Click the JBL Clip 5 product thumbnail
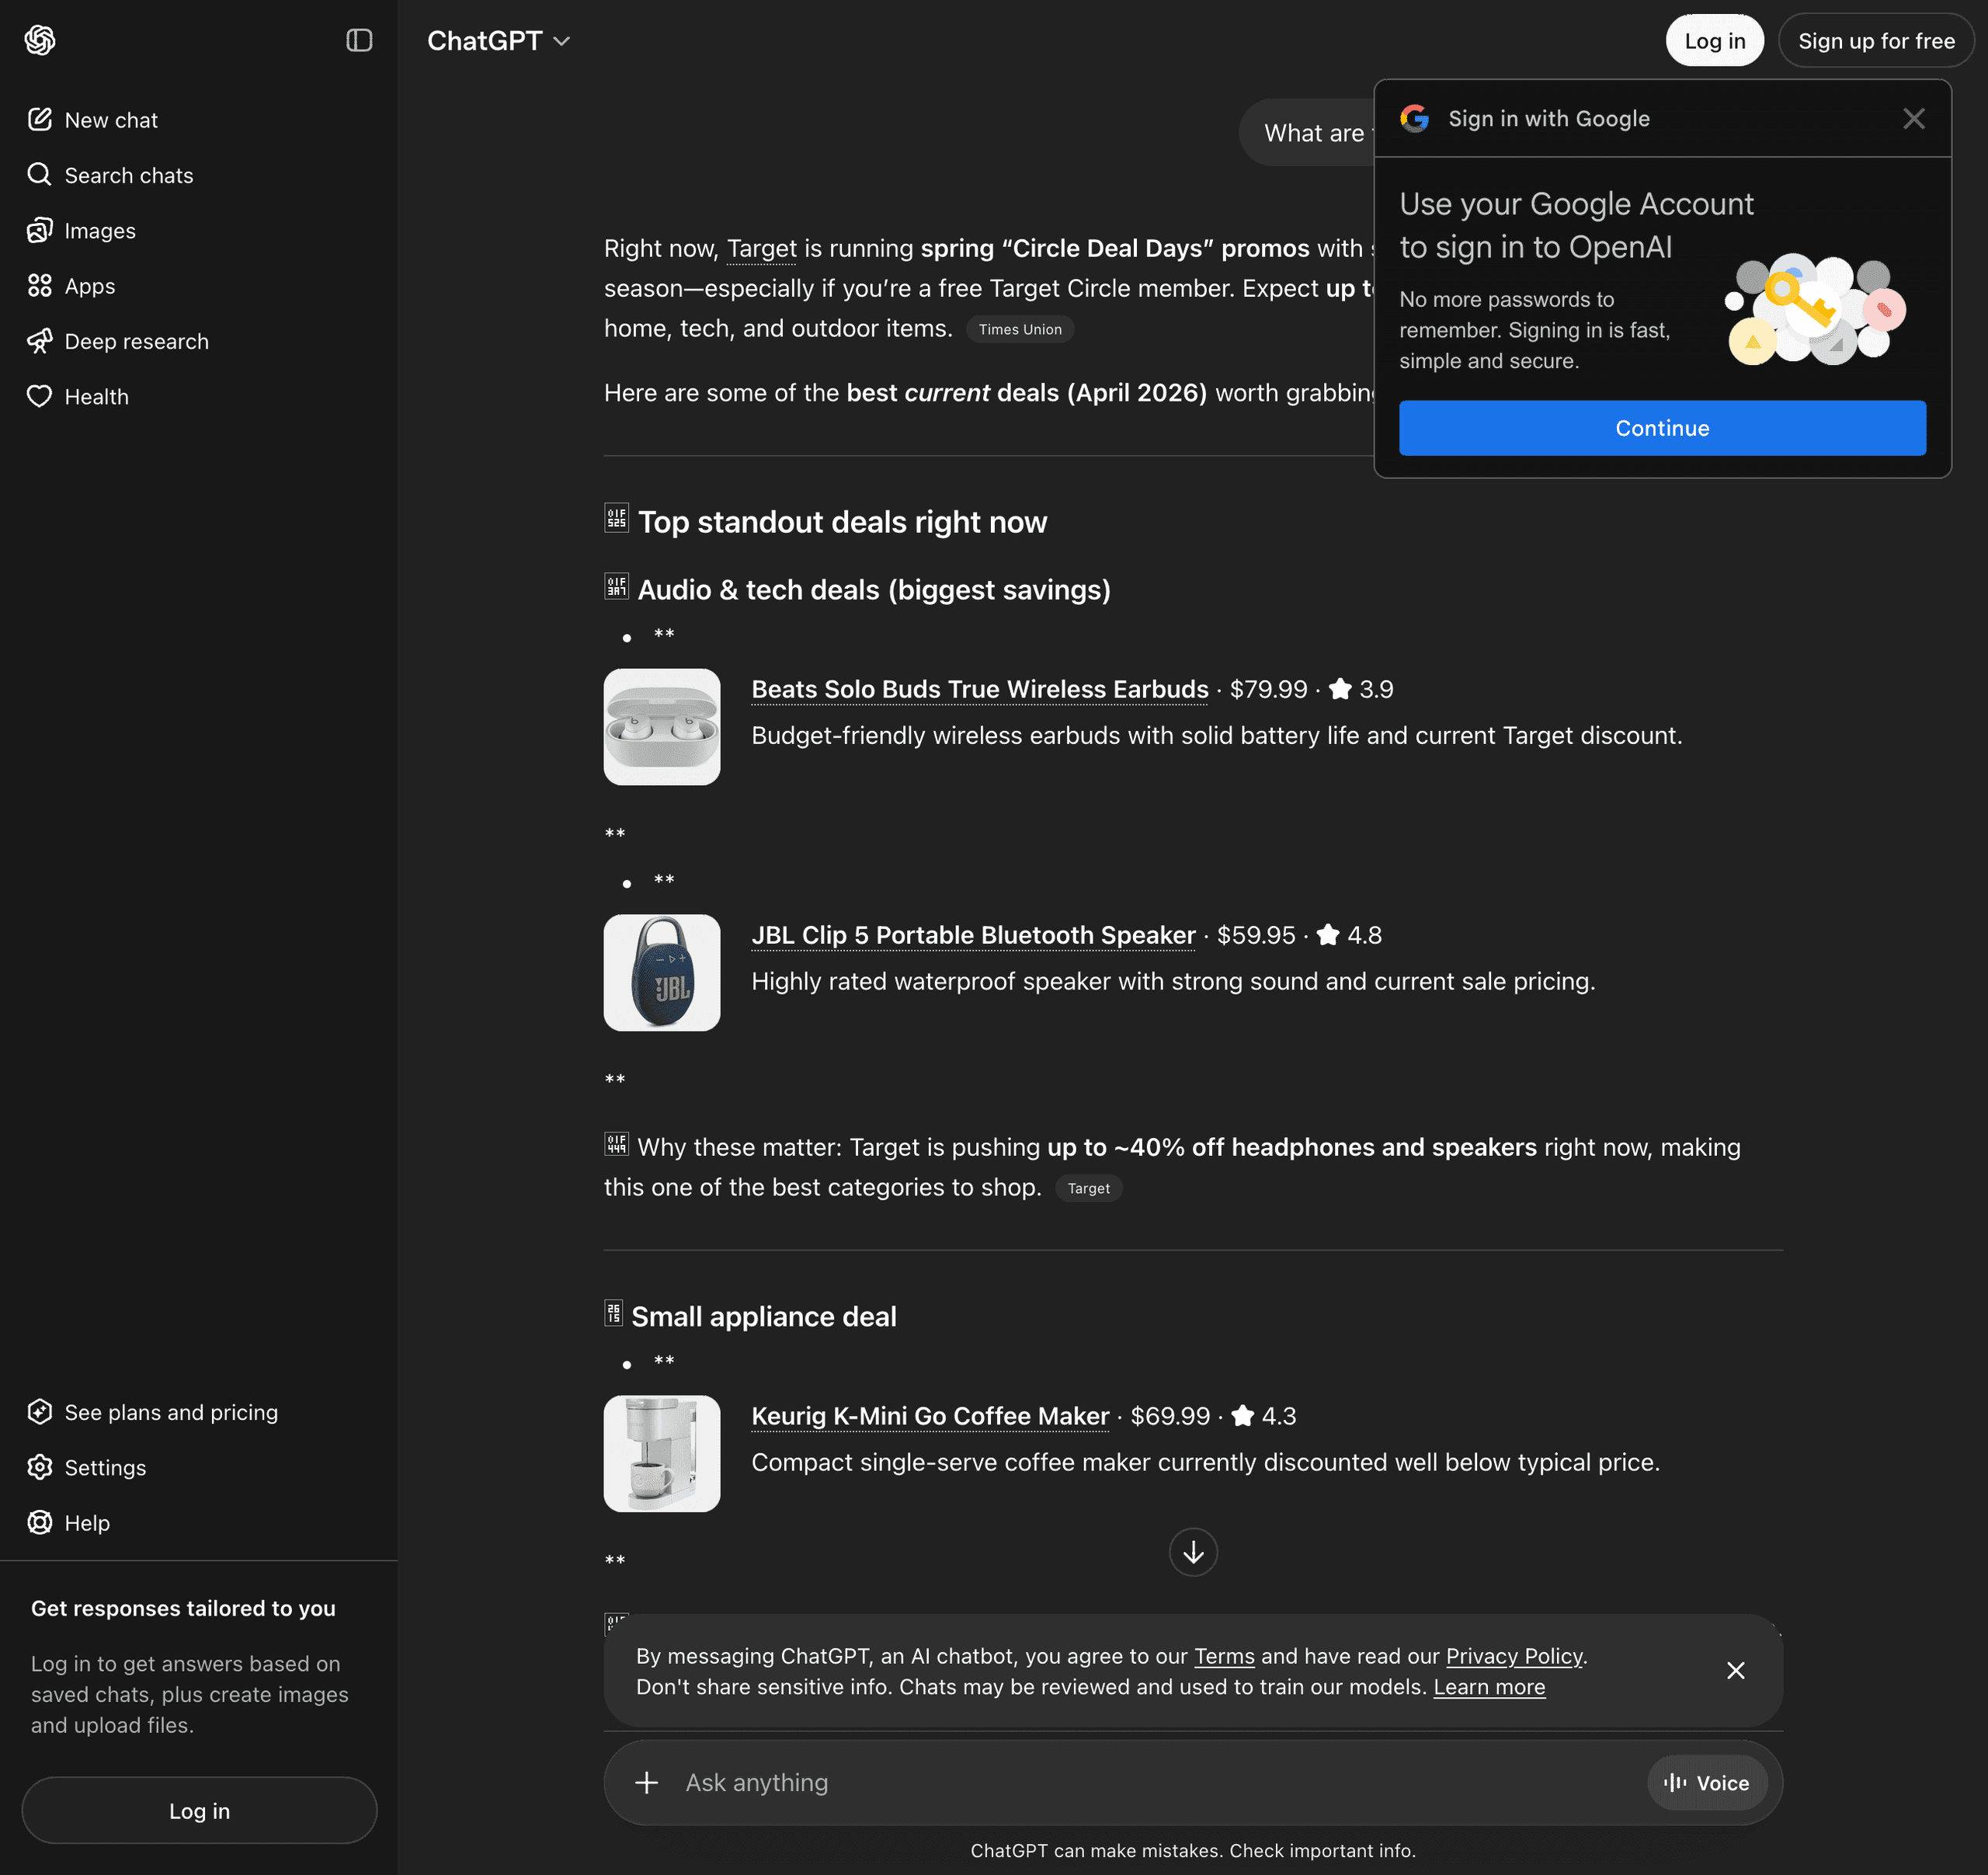Image resolution: width=1988 pixels, height=1875 pixels. tap(662, 973)
